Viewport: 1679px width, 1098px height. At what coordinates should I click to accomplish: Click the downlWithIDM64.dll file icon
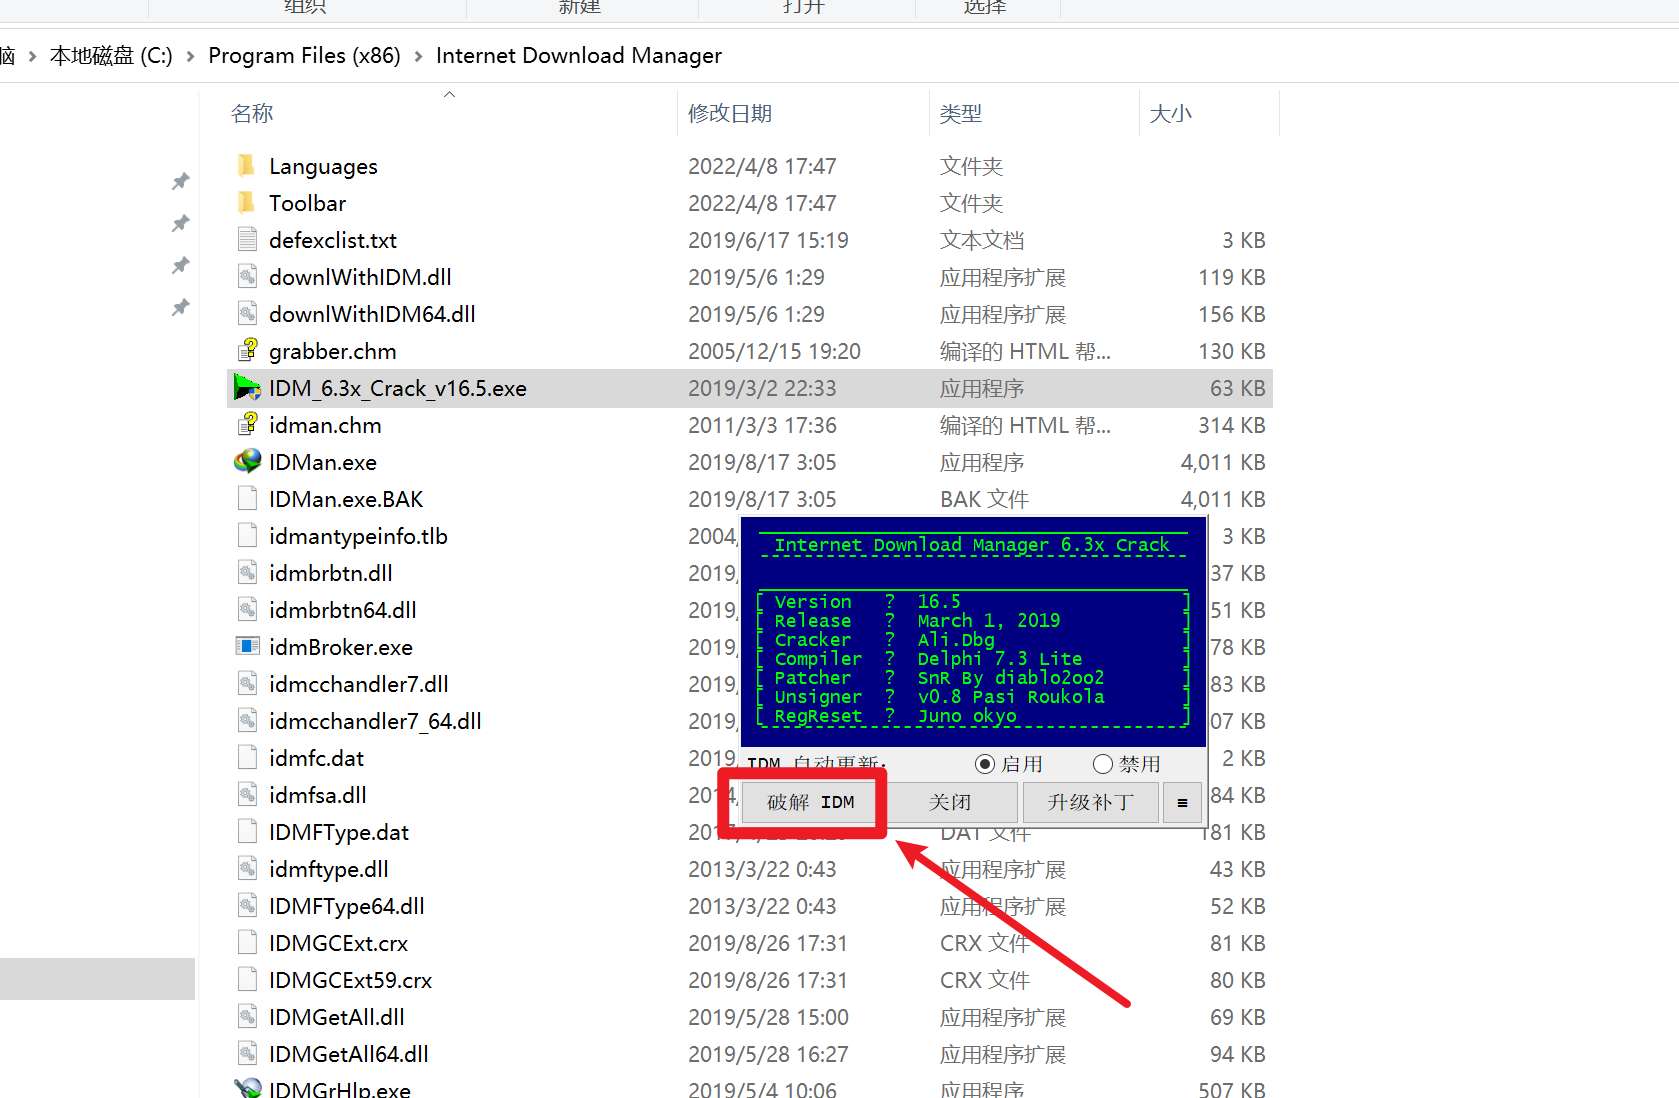pyautogui.click(x=247, y=314)
